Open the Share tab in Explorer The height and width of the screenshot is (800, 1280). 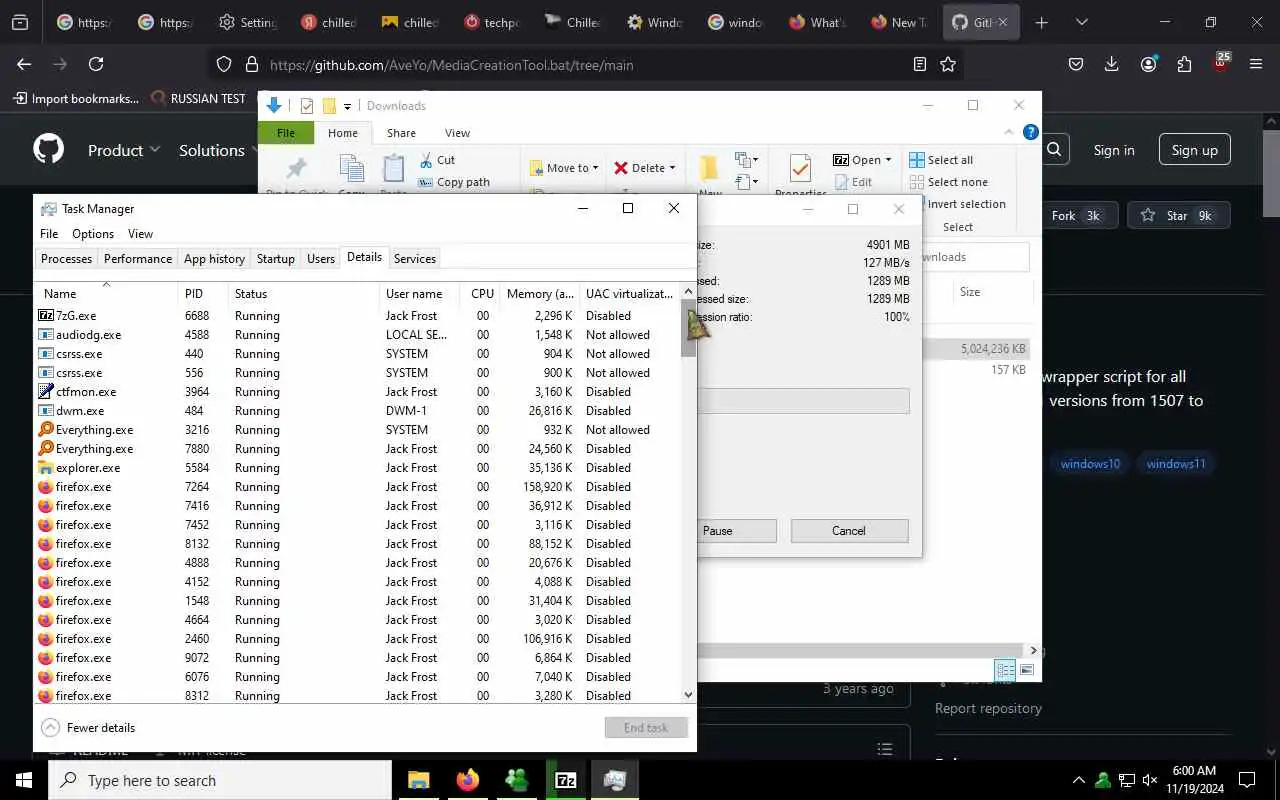pyautogui.click(x=401, y=133)
